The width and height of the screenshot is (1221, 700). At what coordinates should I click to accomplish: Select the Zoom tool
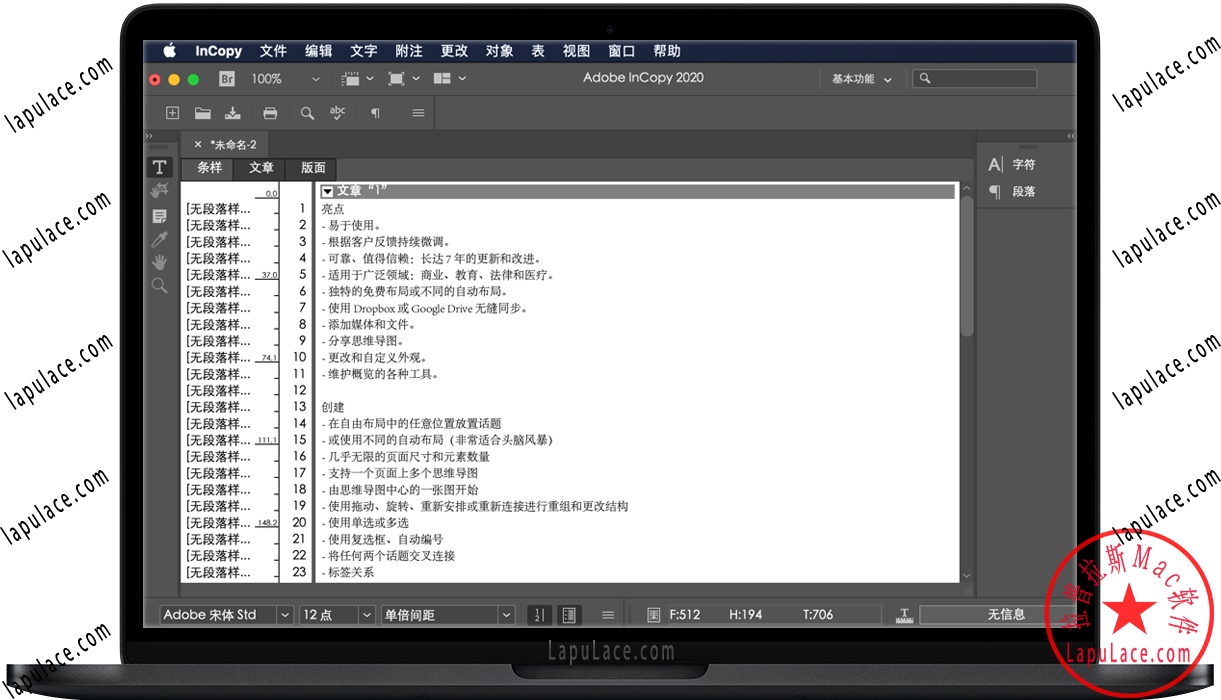(x=160, y=286)
